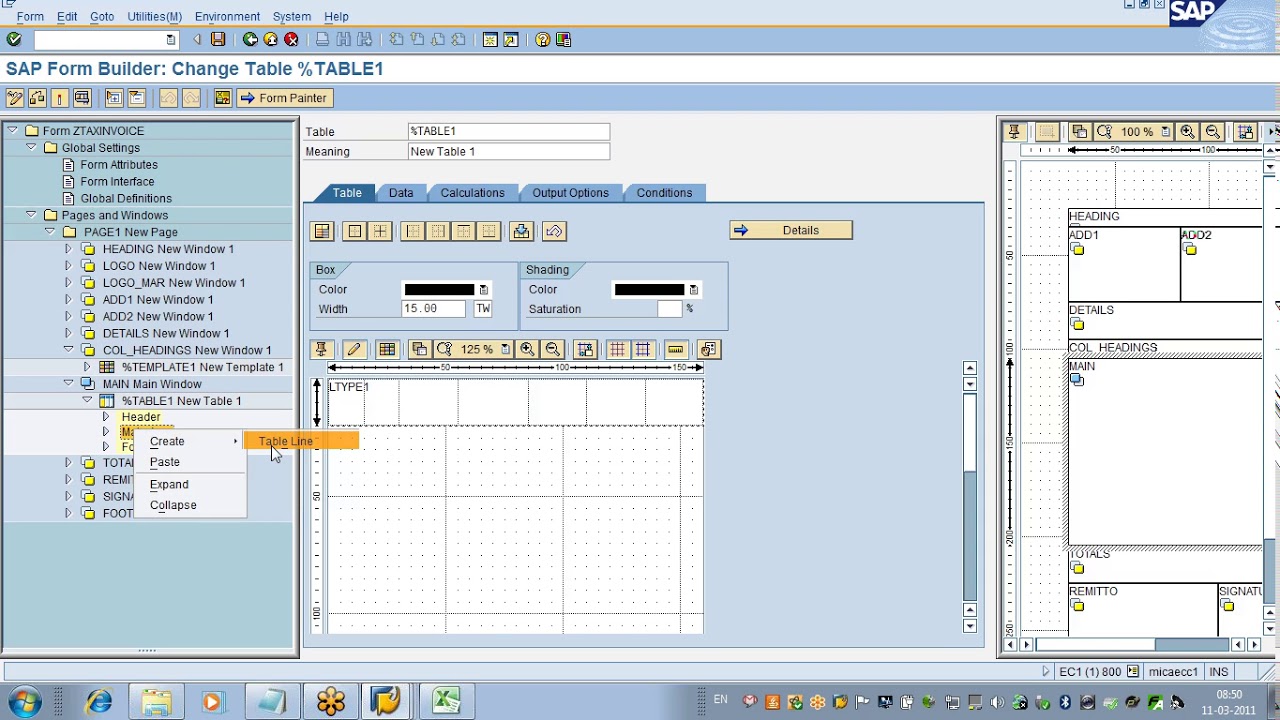The image size is (1280, 720).
Task: Open Excel from the Windows taskbar
Action: 446,701
